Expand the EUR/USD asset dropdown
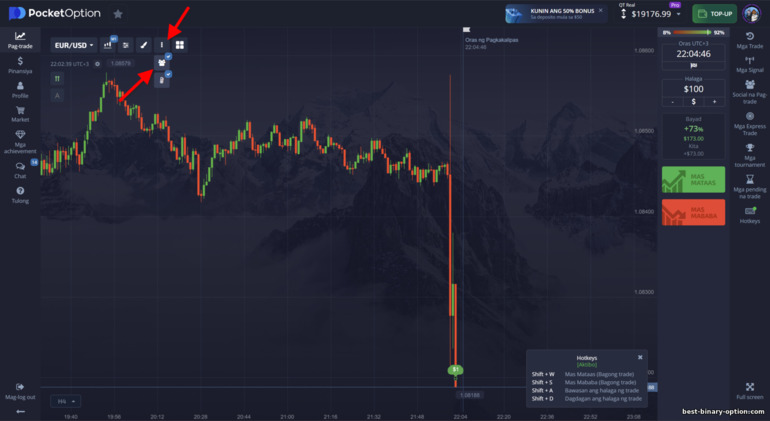The image size is (770, 421). tap(74, 45)
